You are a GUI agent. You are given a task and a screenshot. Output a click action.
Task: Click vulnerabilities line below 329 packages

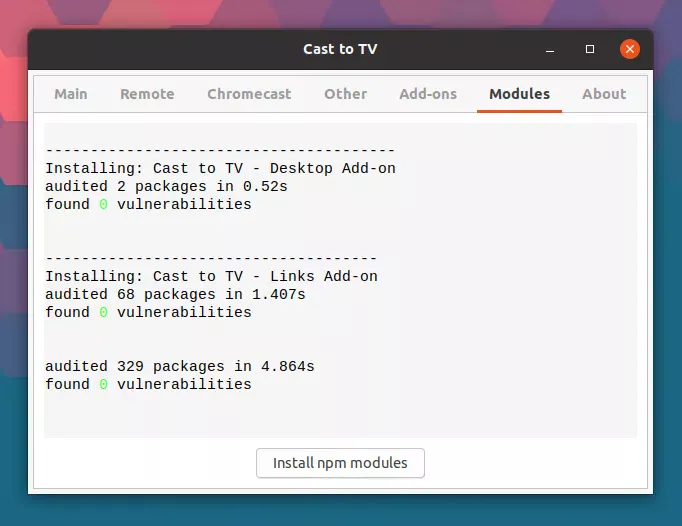pyautogui.click(x=148, y=384)
